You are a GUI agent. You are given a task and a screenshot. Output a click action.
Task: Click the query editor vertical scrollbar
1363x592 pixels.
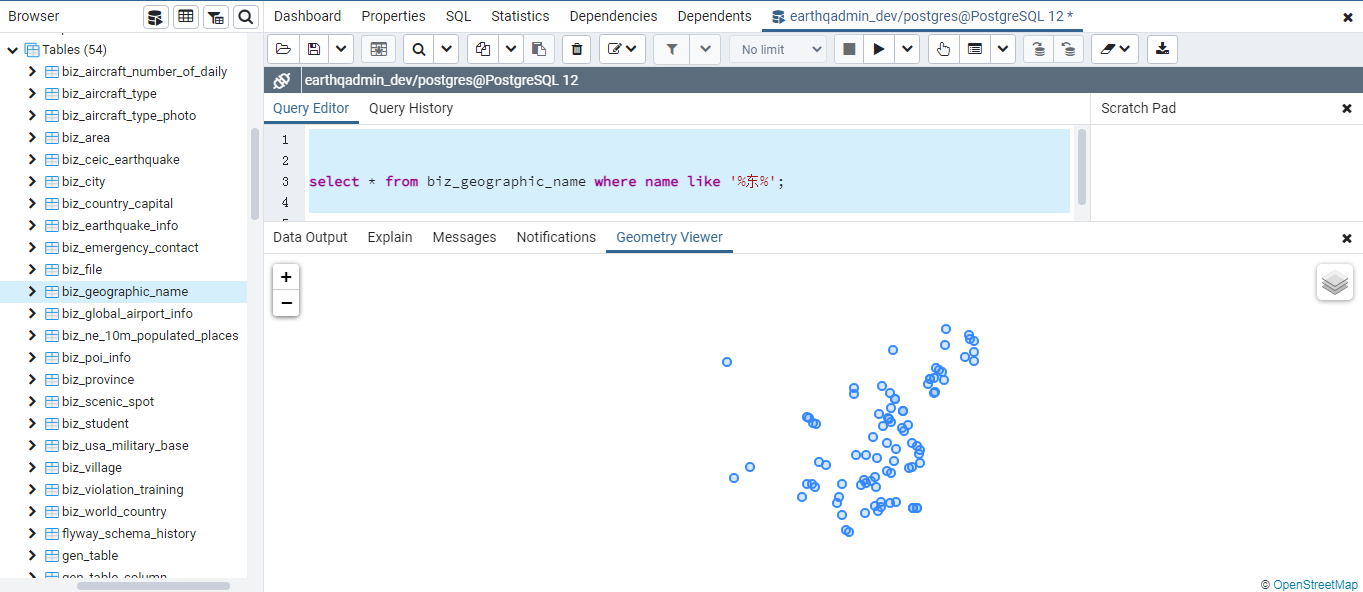pyautogui.click(x=1081, y=165)
